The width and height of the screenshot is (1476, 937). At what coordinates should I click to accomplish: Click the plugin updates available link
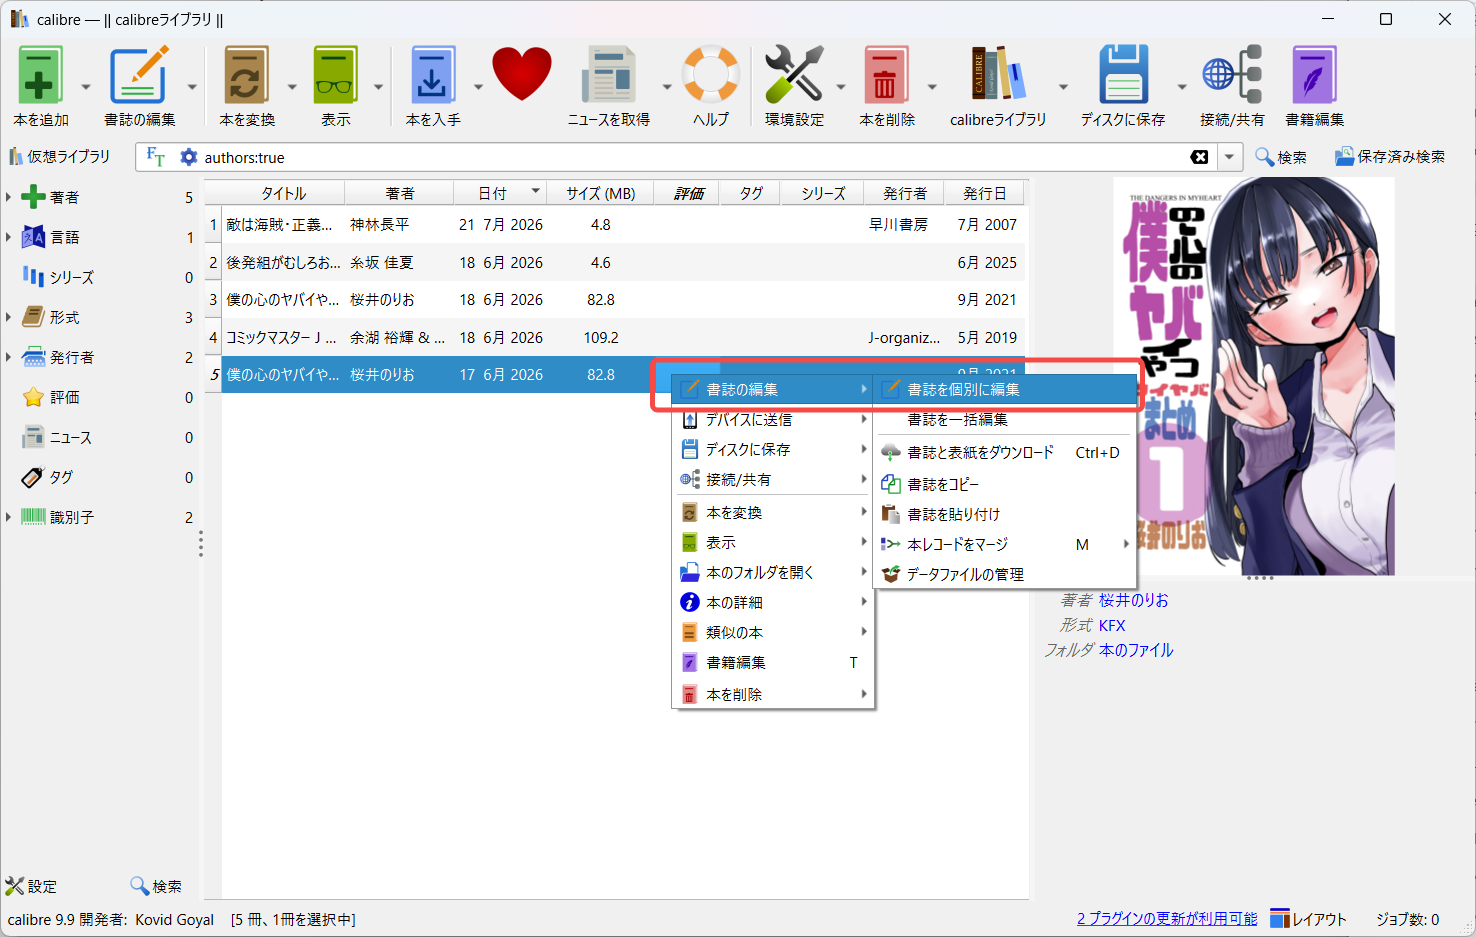pos(1167,919)
